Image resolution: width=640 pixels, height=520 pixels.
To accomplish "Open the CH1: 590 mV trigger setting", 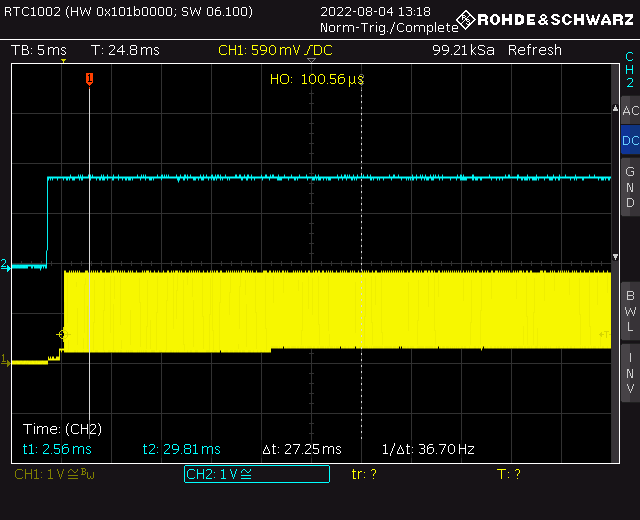I will coord(275,50).
